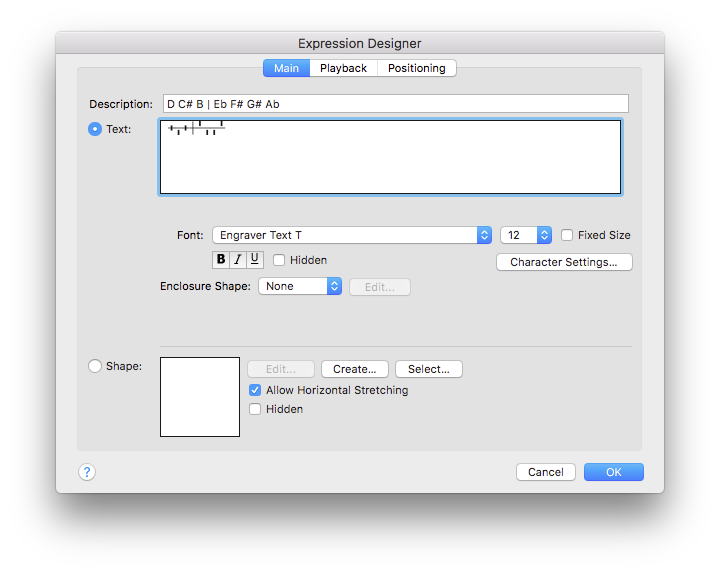Click the Cancel button
Screen dimensions: 720x573
click(x=546, y=472)
